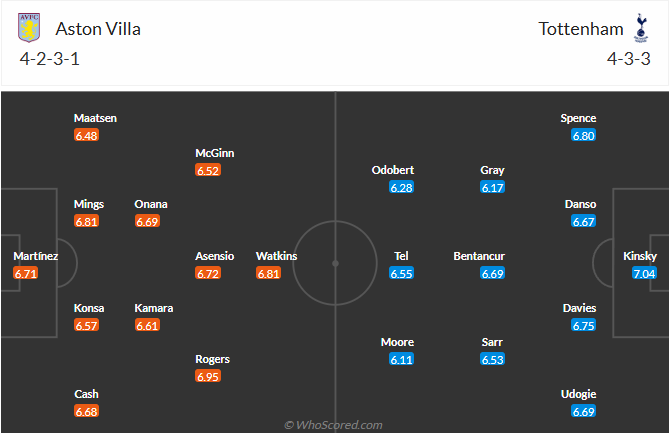Click the Aston Villa club crest
The width and height of the screenshot is (670, 433).
31,27
